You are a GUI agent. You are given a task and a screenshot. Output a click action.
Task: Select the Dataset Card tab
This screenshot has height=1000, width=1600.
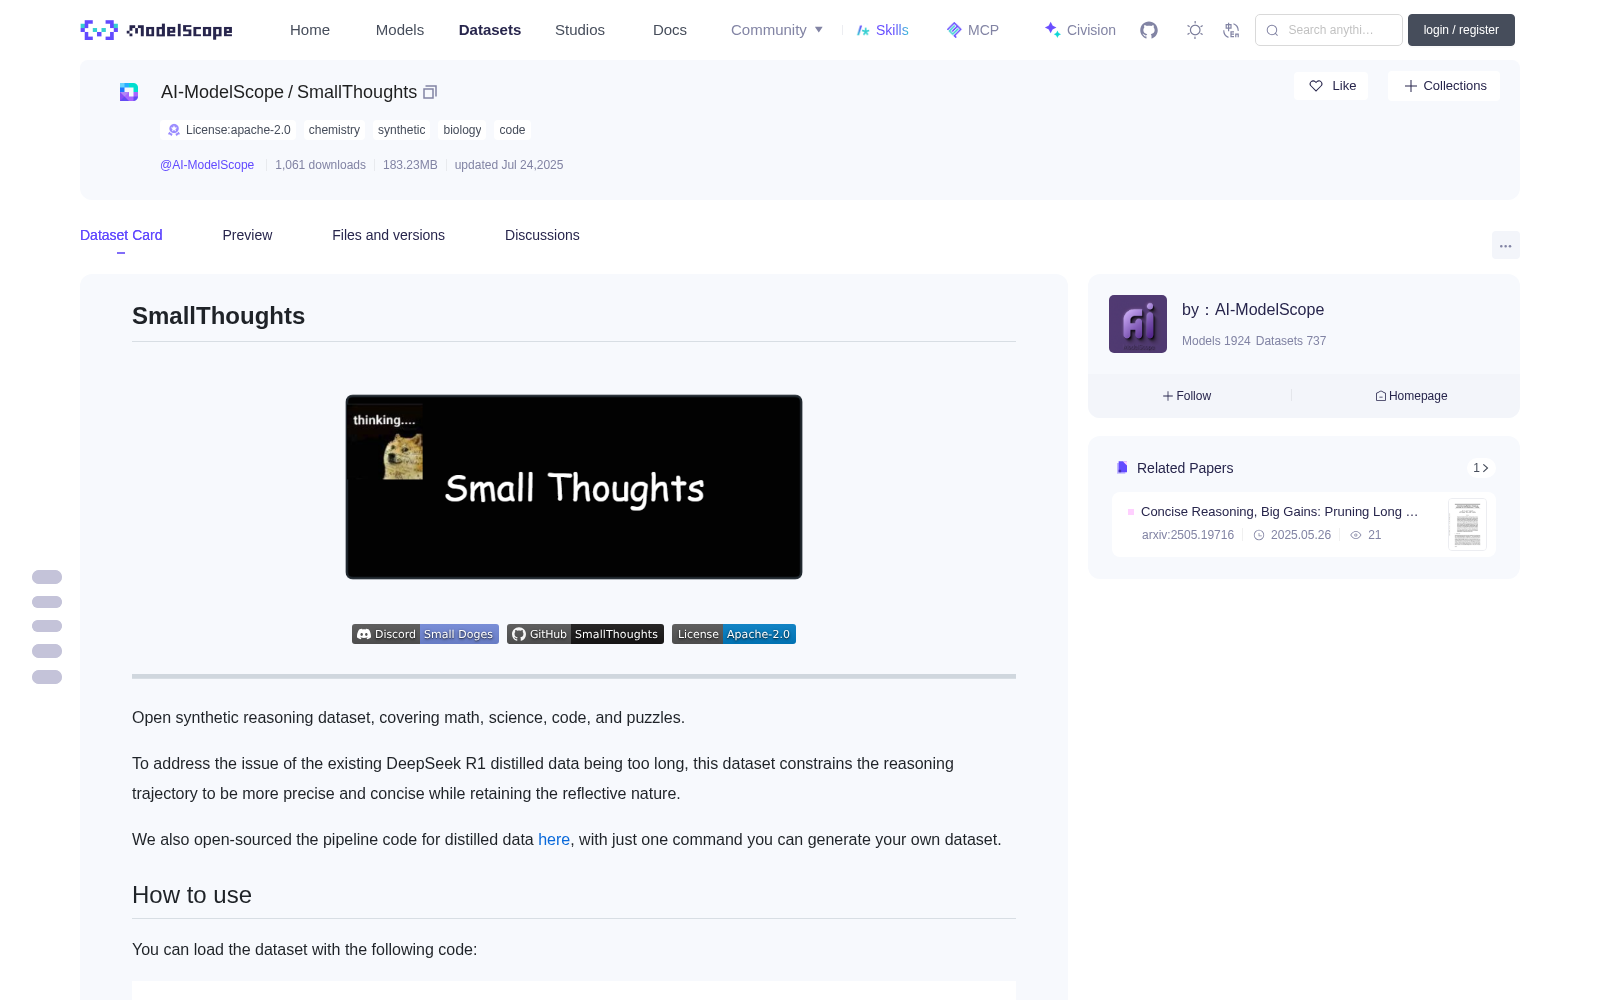click(121, 235)
